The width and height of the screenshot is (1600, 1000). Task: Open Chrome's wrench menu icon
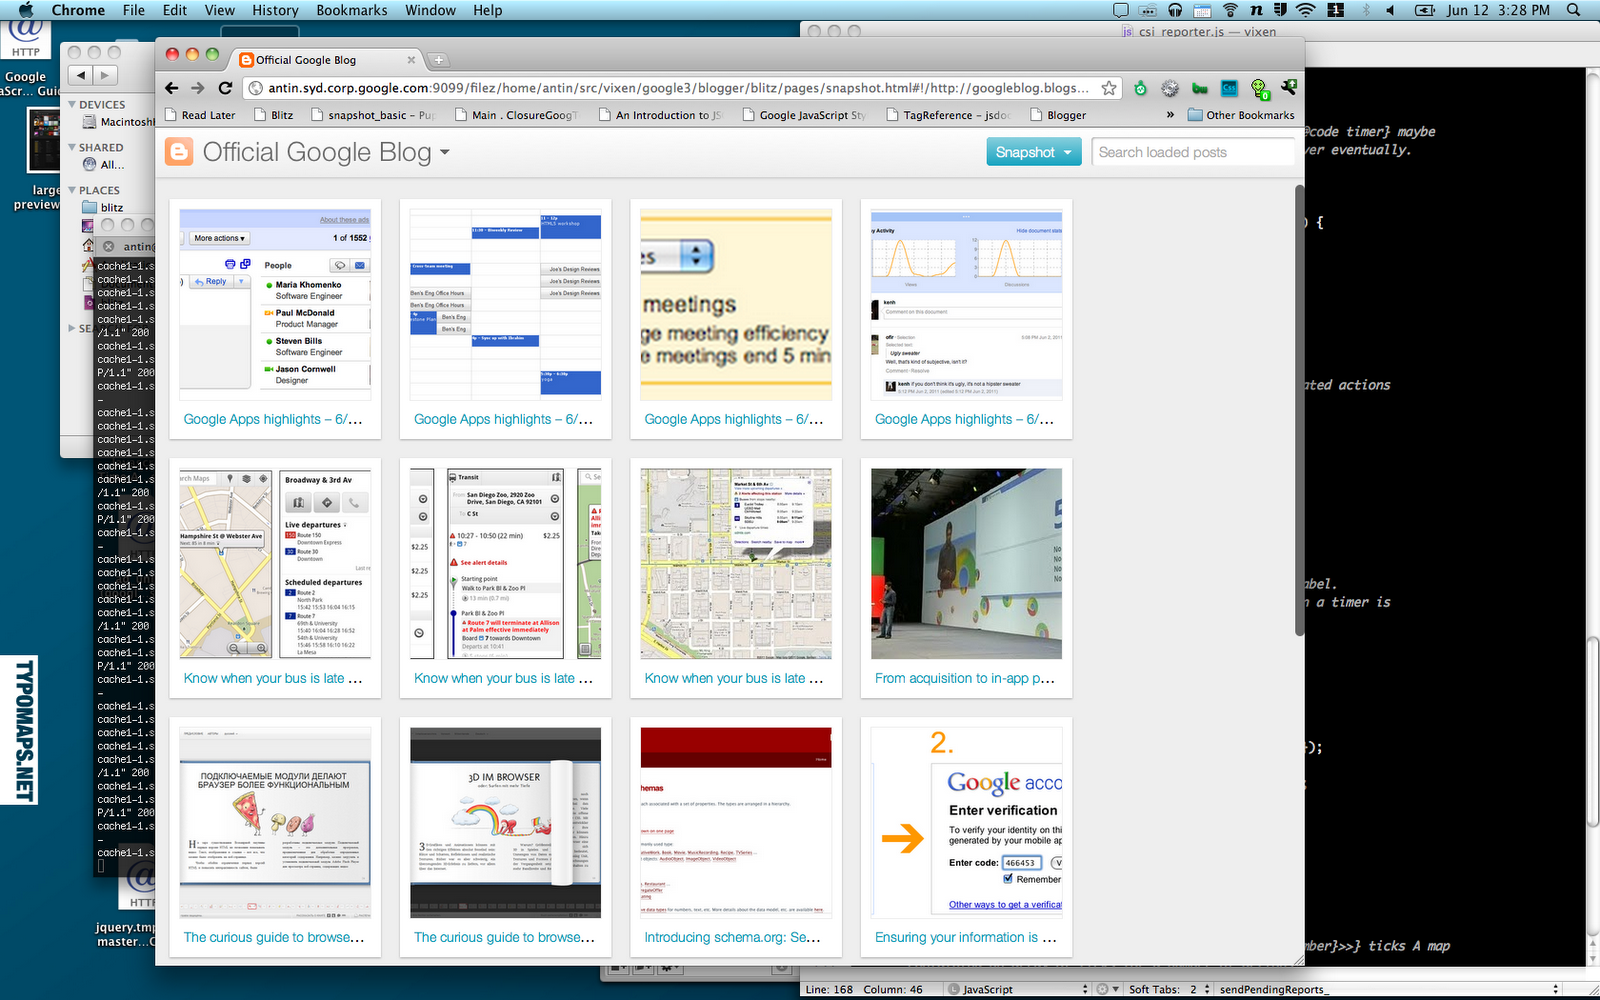(x=1289, y=88)
